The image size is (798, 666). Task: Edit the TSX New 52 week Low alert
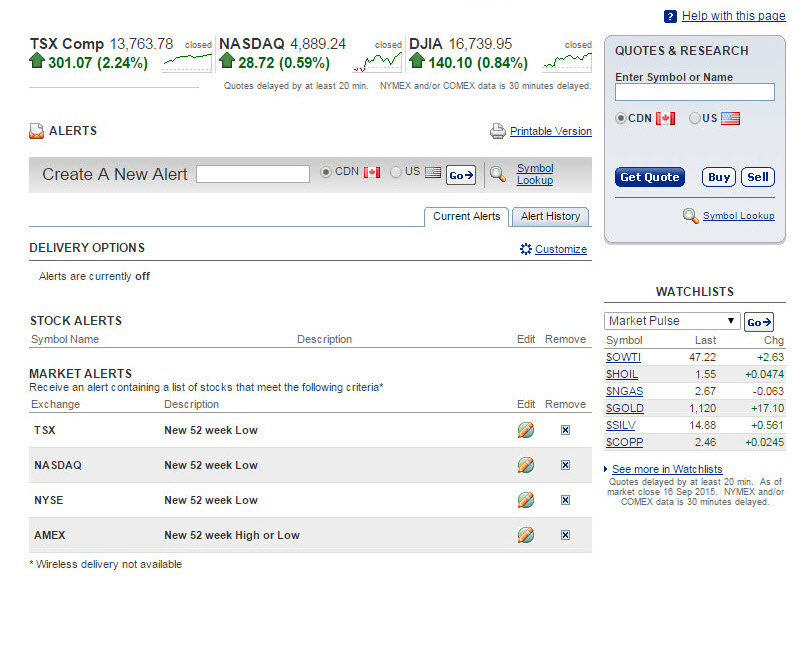[526, 430]
